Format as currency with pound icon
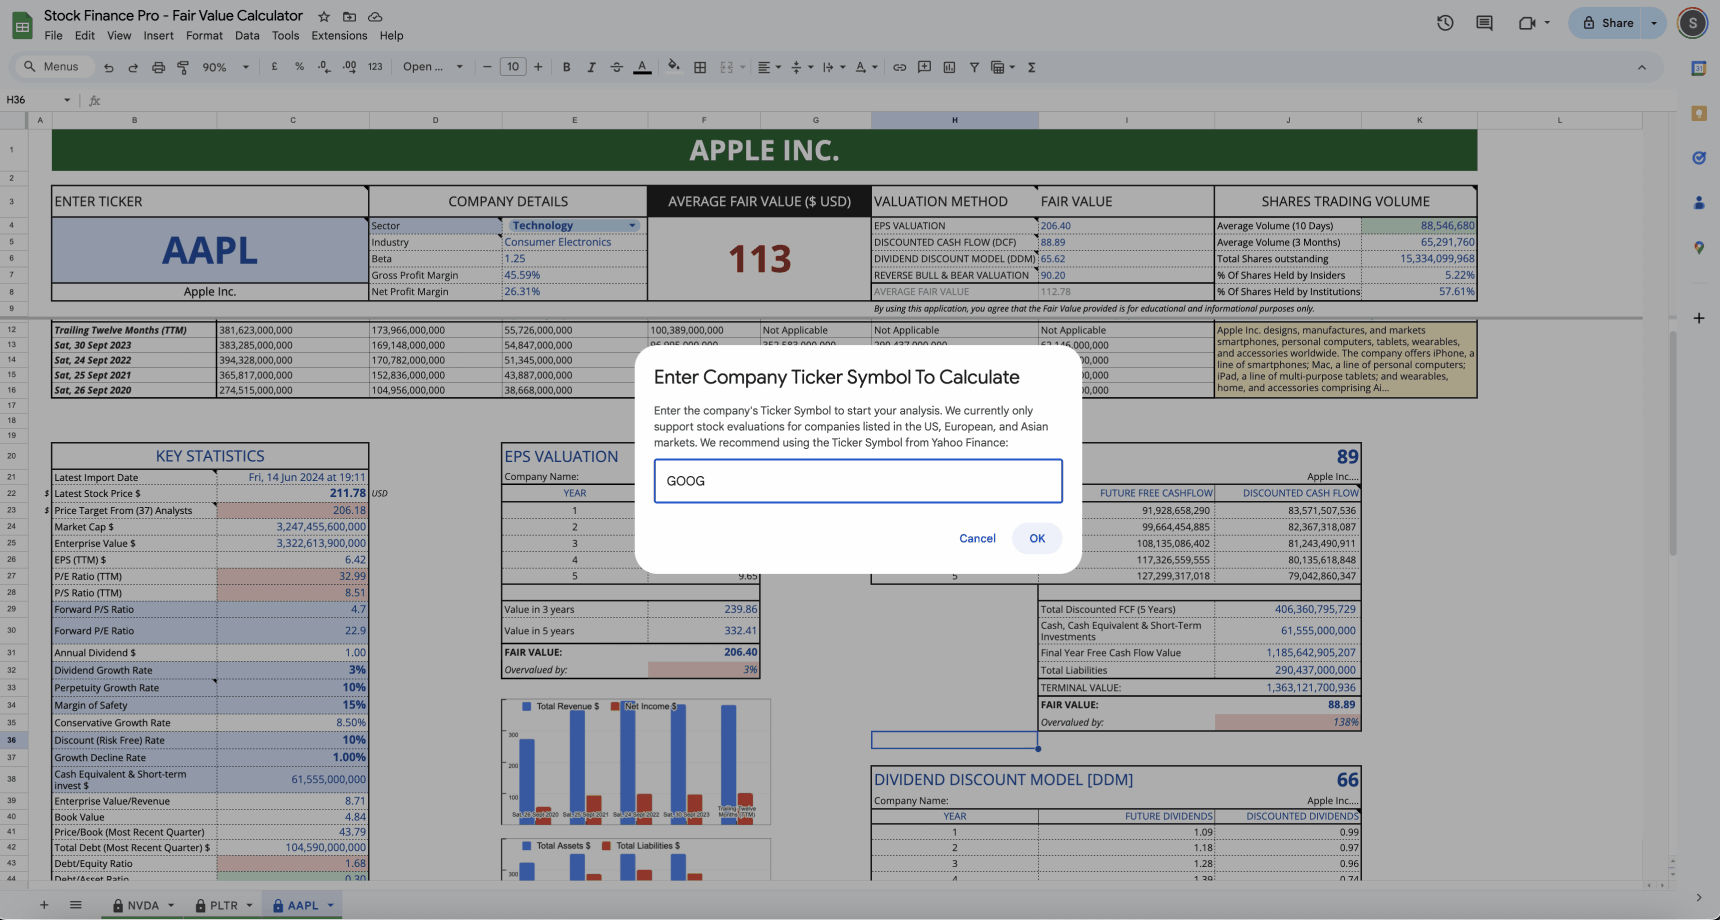 274,67
